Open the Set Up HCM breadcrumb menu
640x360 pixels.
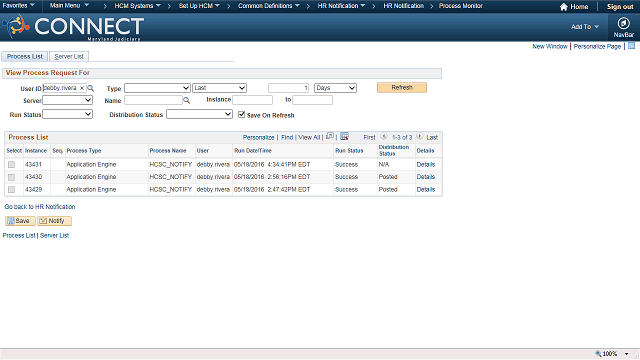click(199, 6)
